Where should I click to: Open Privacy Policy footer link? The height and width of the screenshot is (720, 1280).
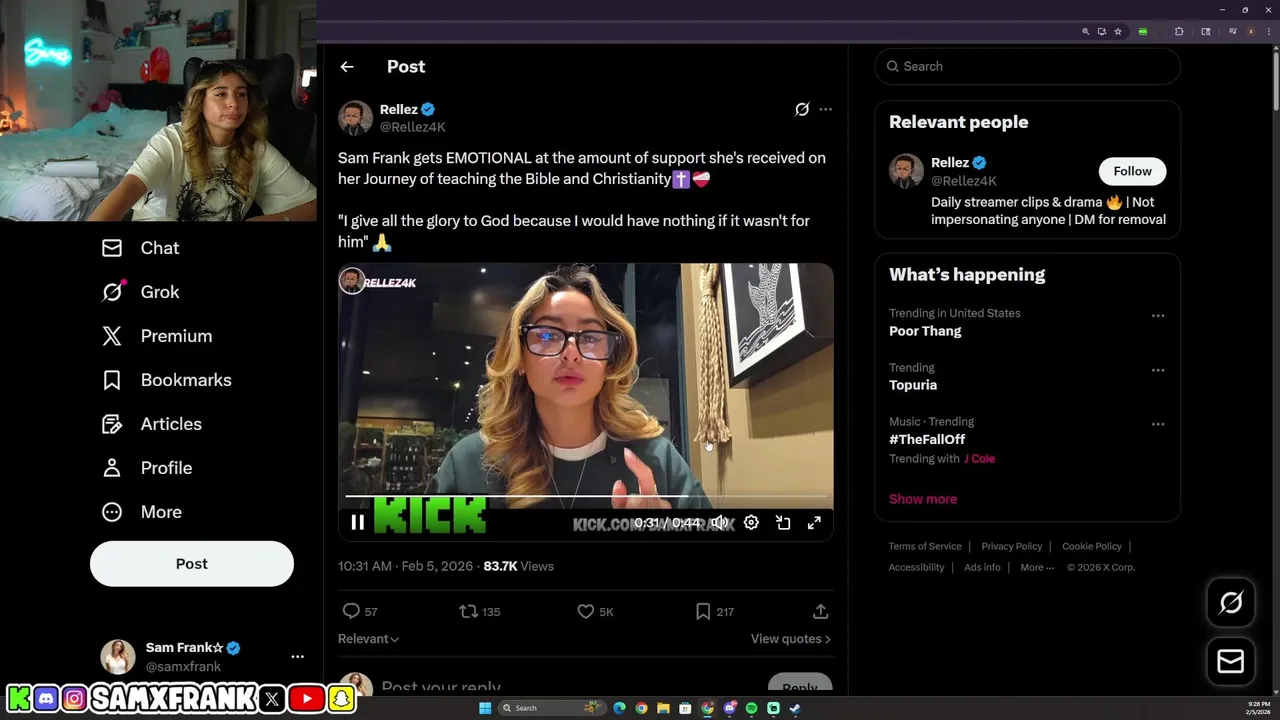pos(1012,547)
